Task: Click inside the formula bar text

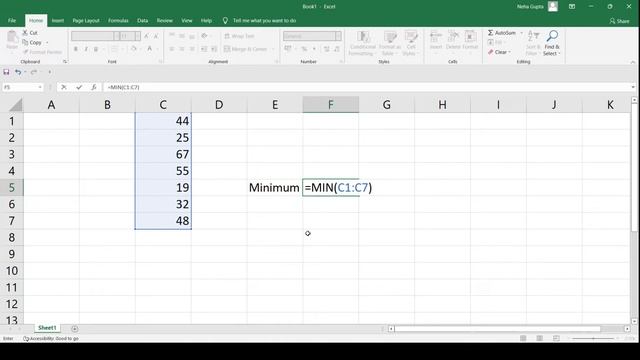Action: click(x=124, y=87)
